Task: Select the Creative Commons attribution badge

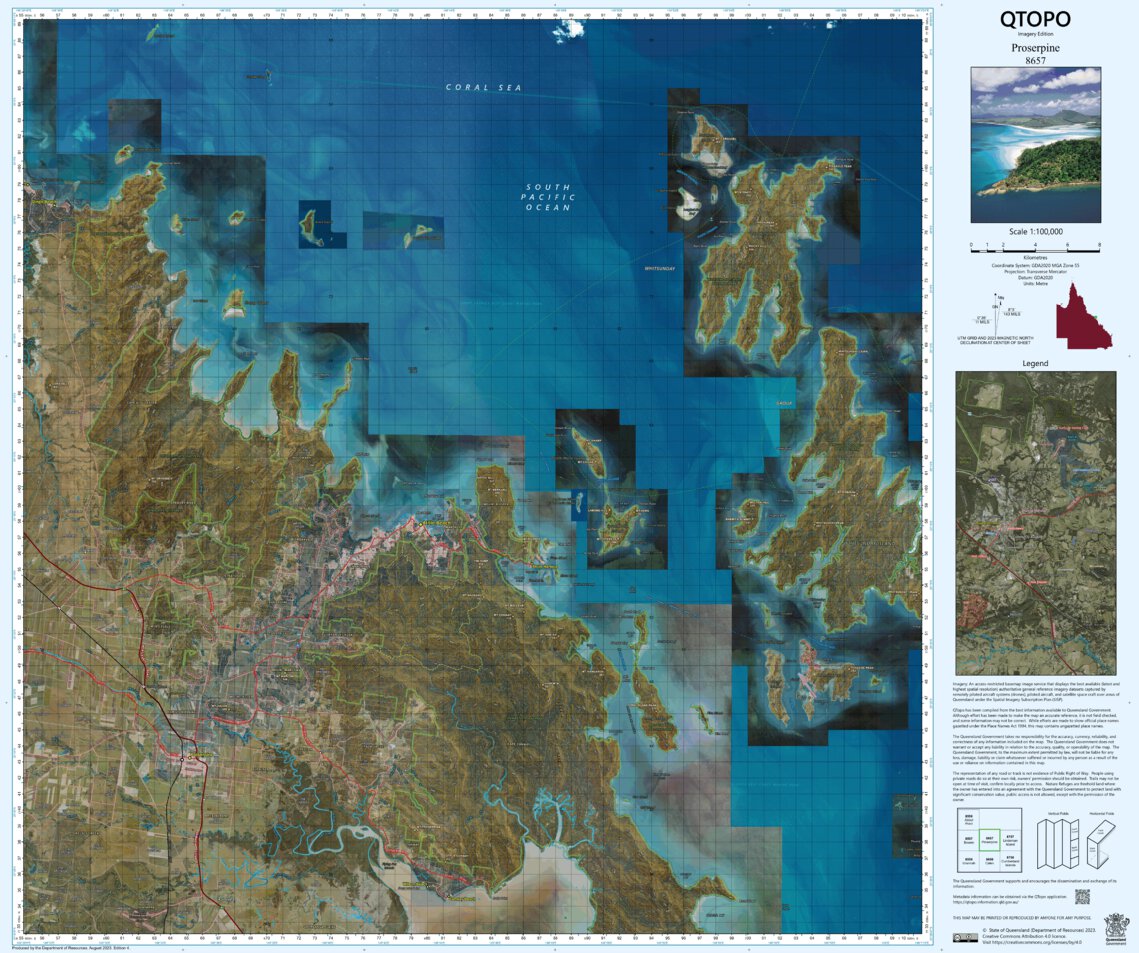Action: (x=966, y=937)
